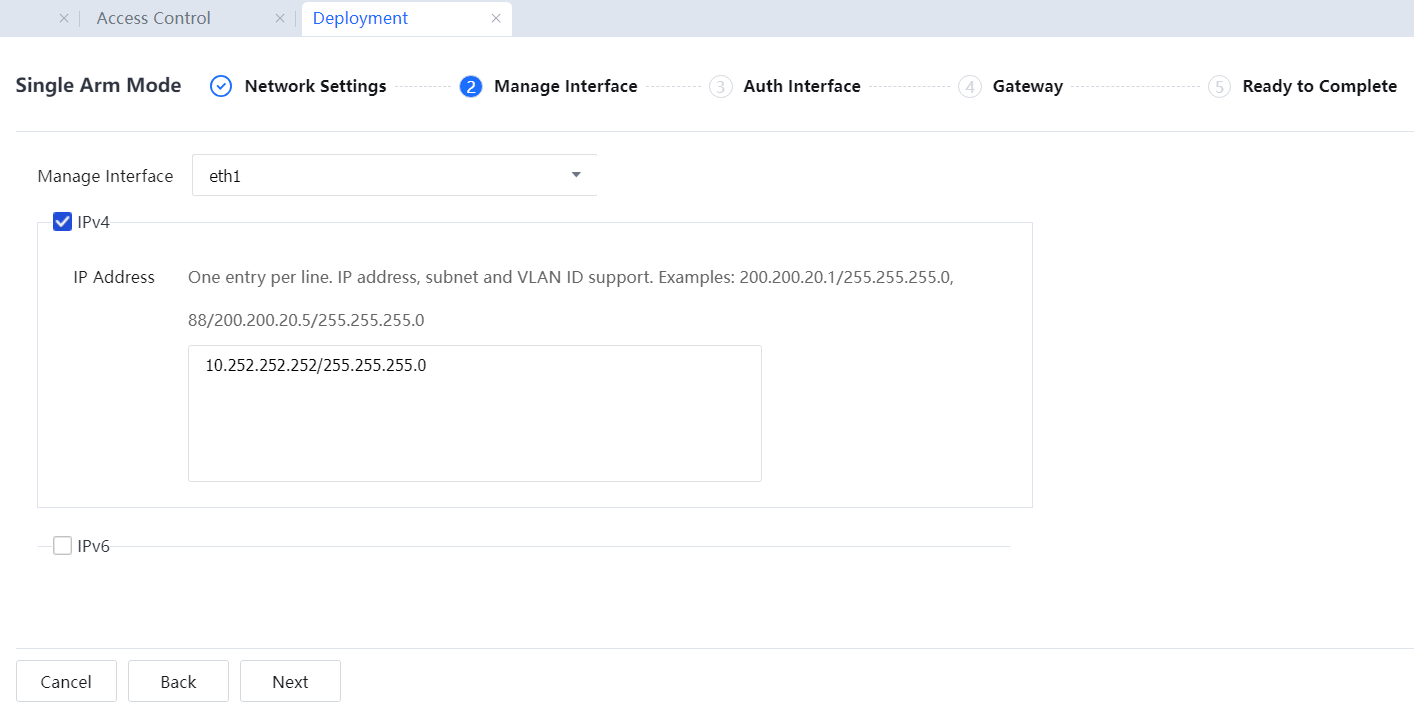Uncheck the IPv4 checkbox

[62, 222]
